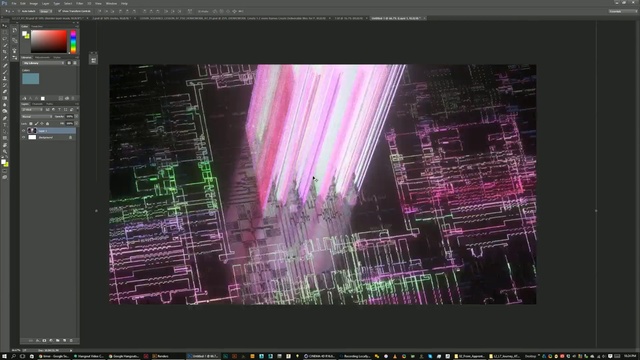Click lock all icon in Layers panel
This screenshot has height=360, width=640.
[x=47, y=123]
